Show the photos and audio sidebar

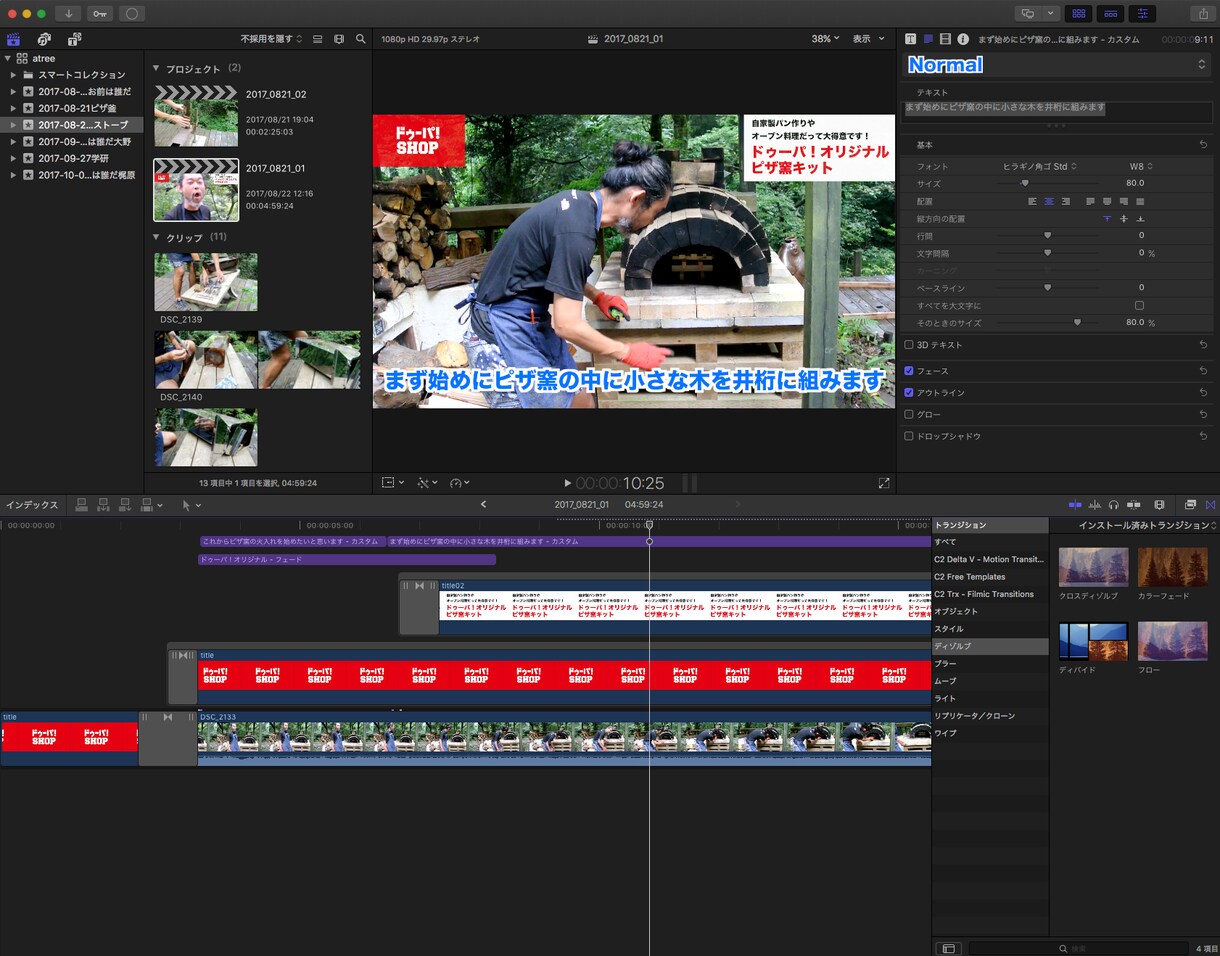click(44, 39)
